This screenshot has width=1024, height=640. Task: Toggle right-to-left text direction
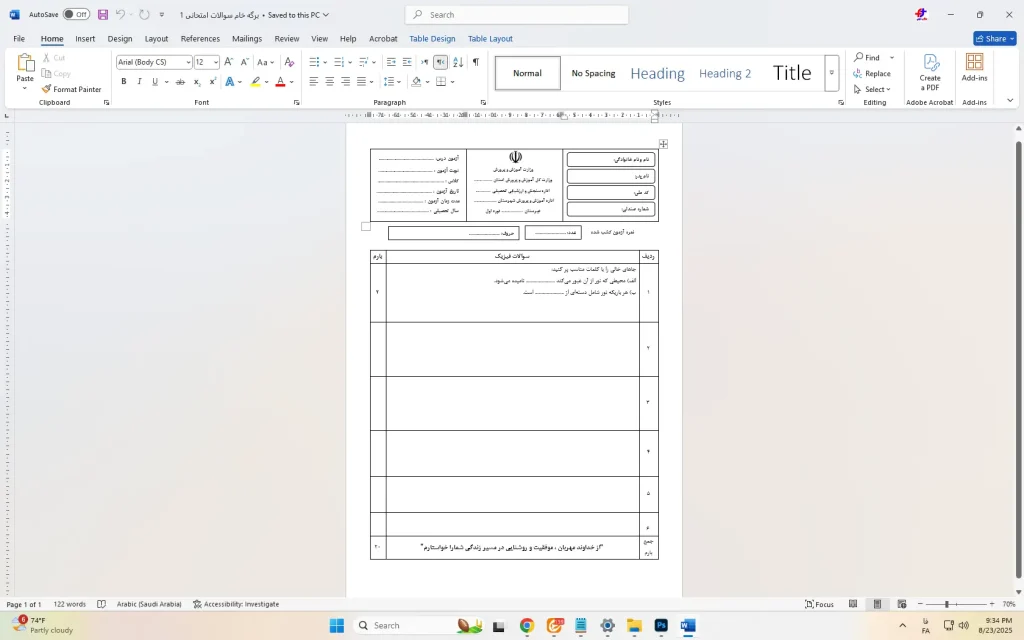[441, 62]
